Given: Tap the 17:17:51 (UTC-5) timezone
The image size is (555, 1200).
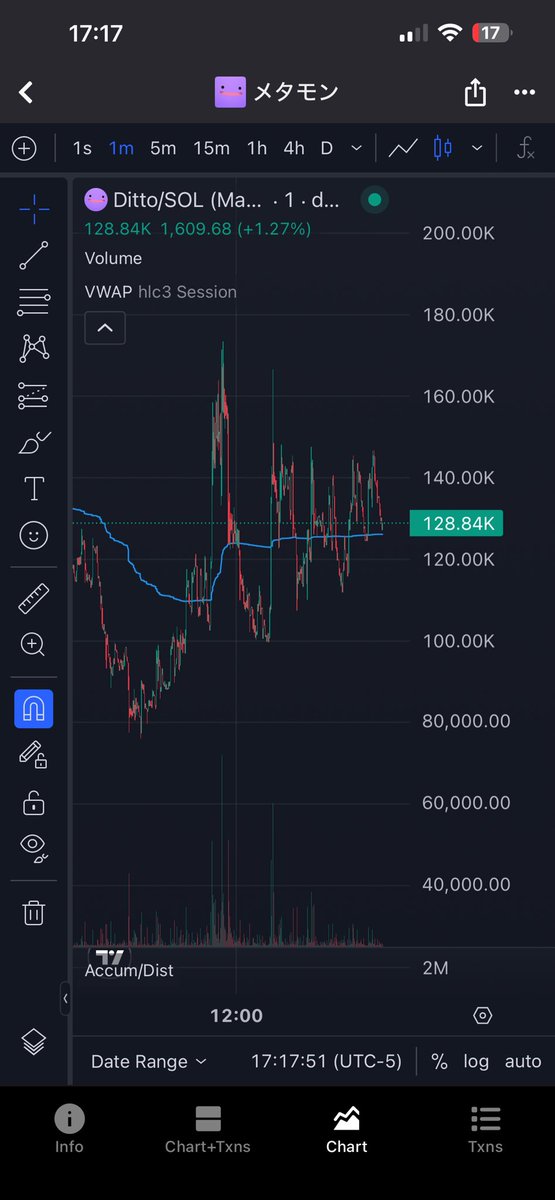Looking at the screenshot, I should coord(325,1061).
